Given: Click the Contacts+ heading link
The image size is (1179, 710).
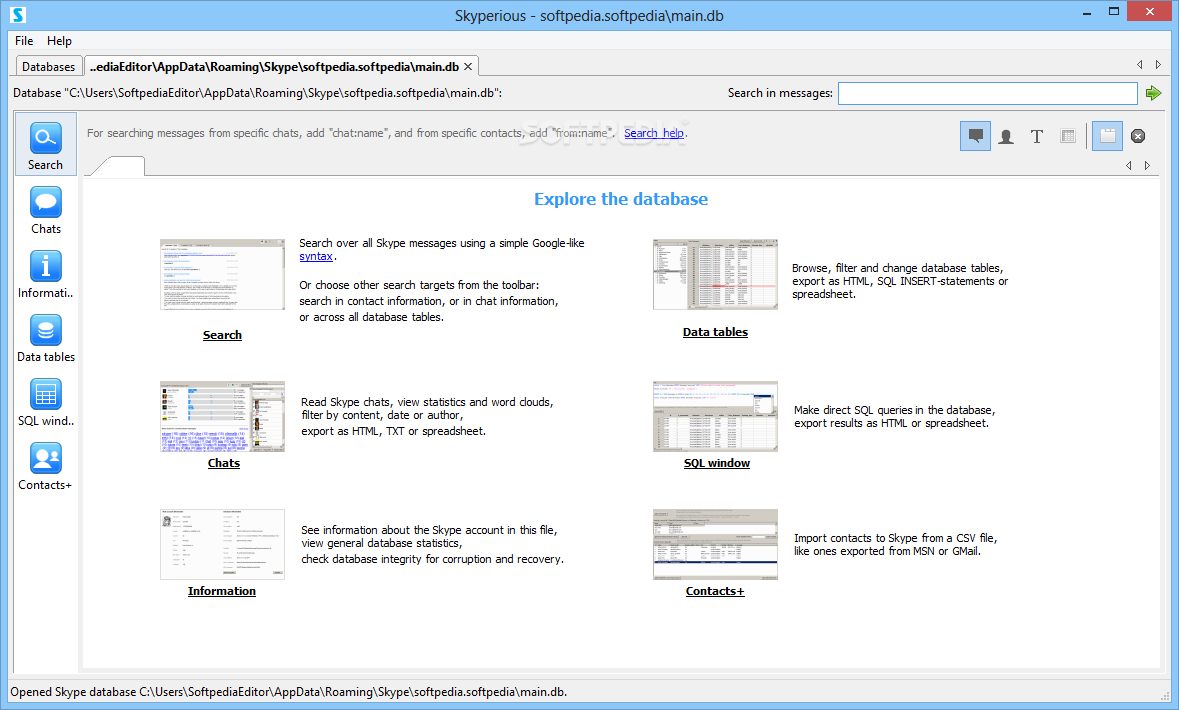Looking at the screenshot, I should 715,590.
